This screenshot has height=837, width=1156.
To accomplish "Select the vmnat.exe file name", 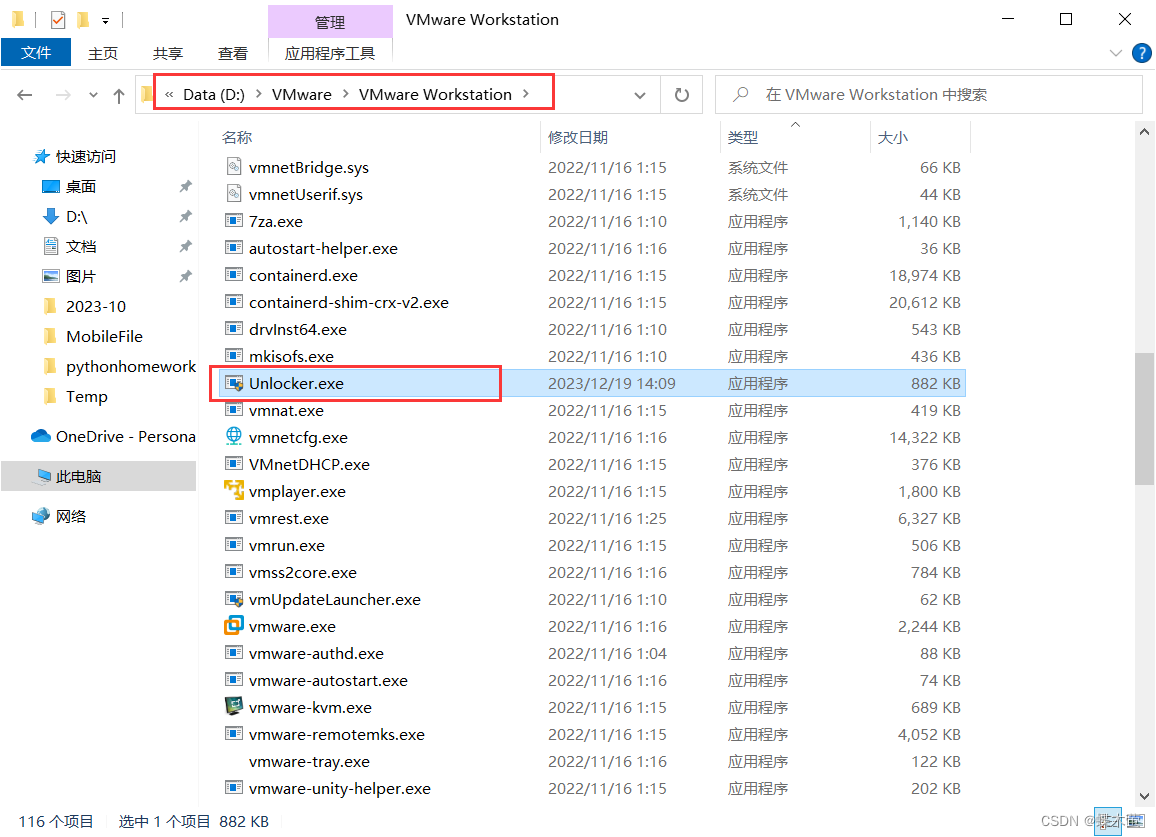I will pos(286,411).
